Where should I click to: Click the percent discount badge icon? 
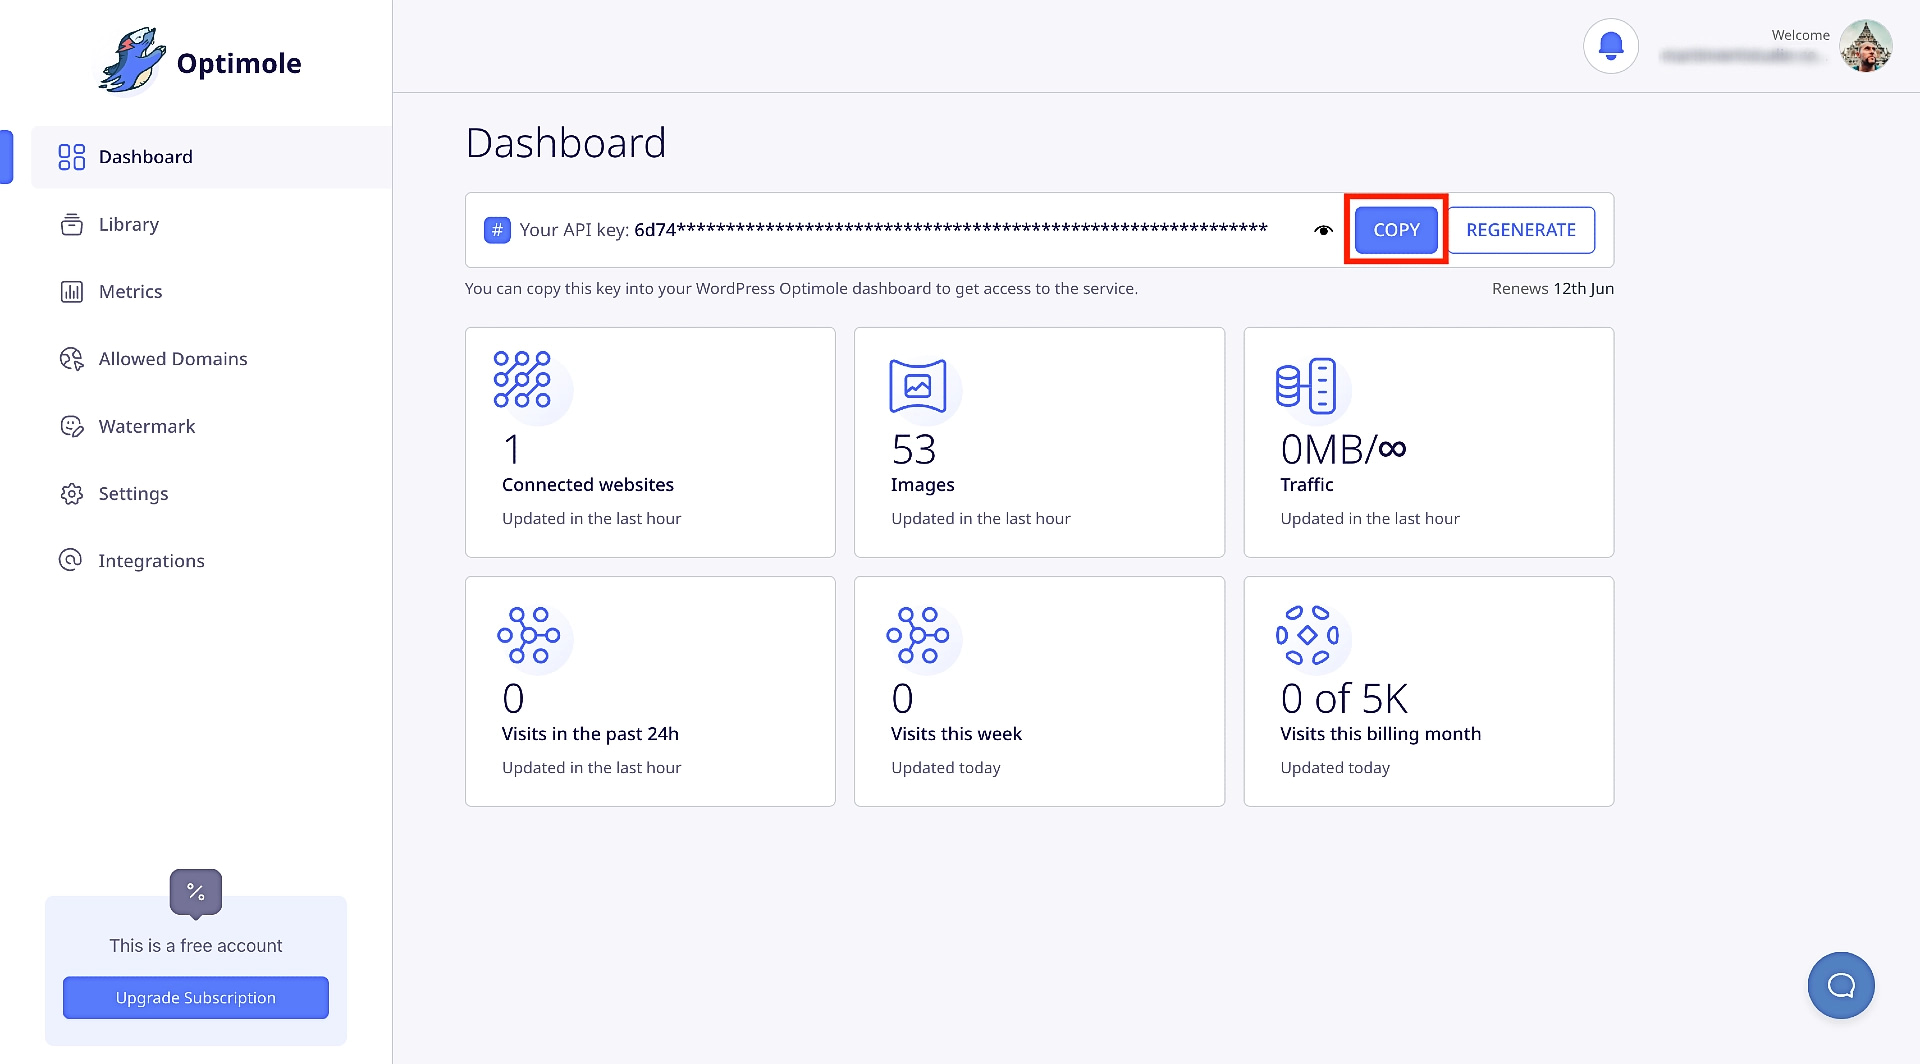click(196, 892)
